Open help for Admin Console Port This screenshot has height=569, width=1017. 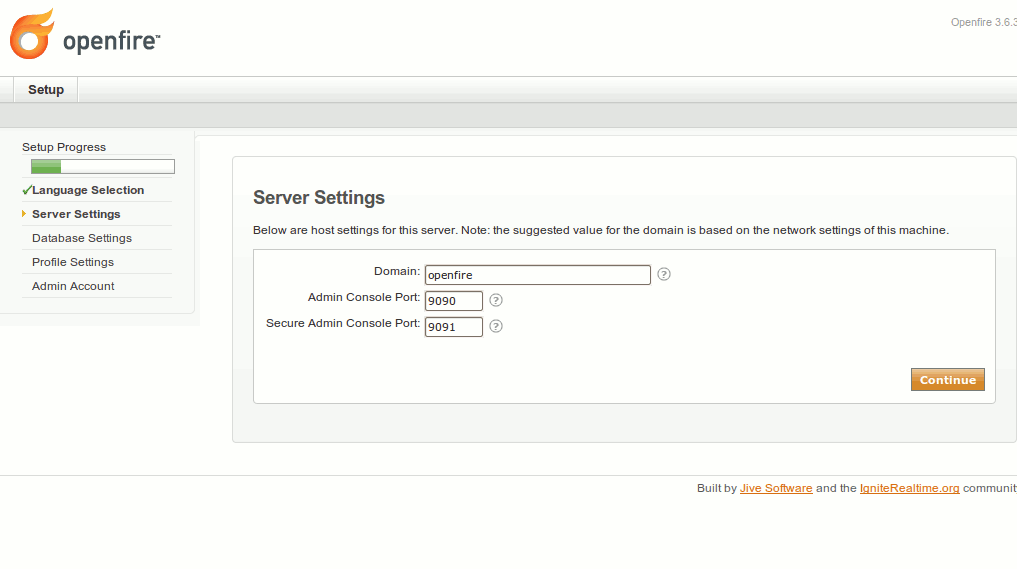[x=496, y=300]
